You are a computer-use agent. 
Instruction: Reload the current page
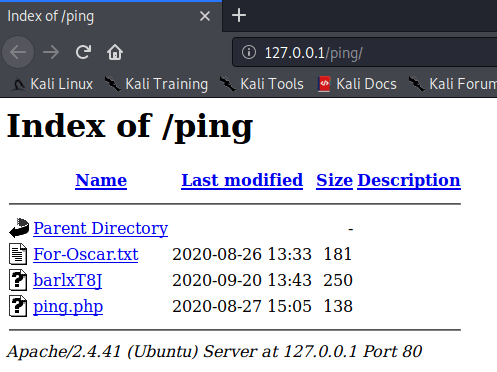tap(83, 52)
